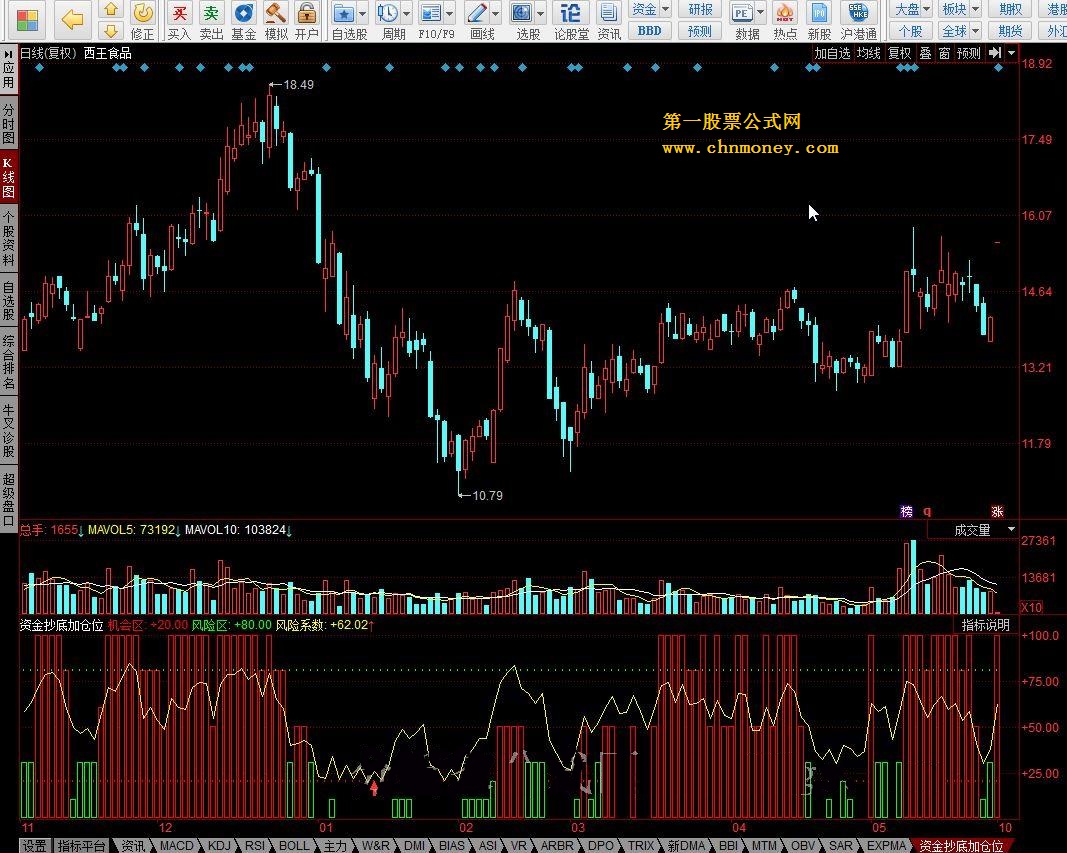Click the 18.49 high price label
The image size is (1067, 853).
point(298,85)
